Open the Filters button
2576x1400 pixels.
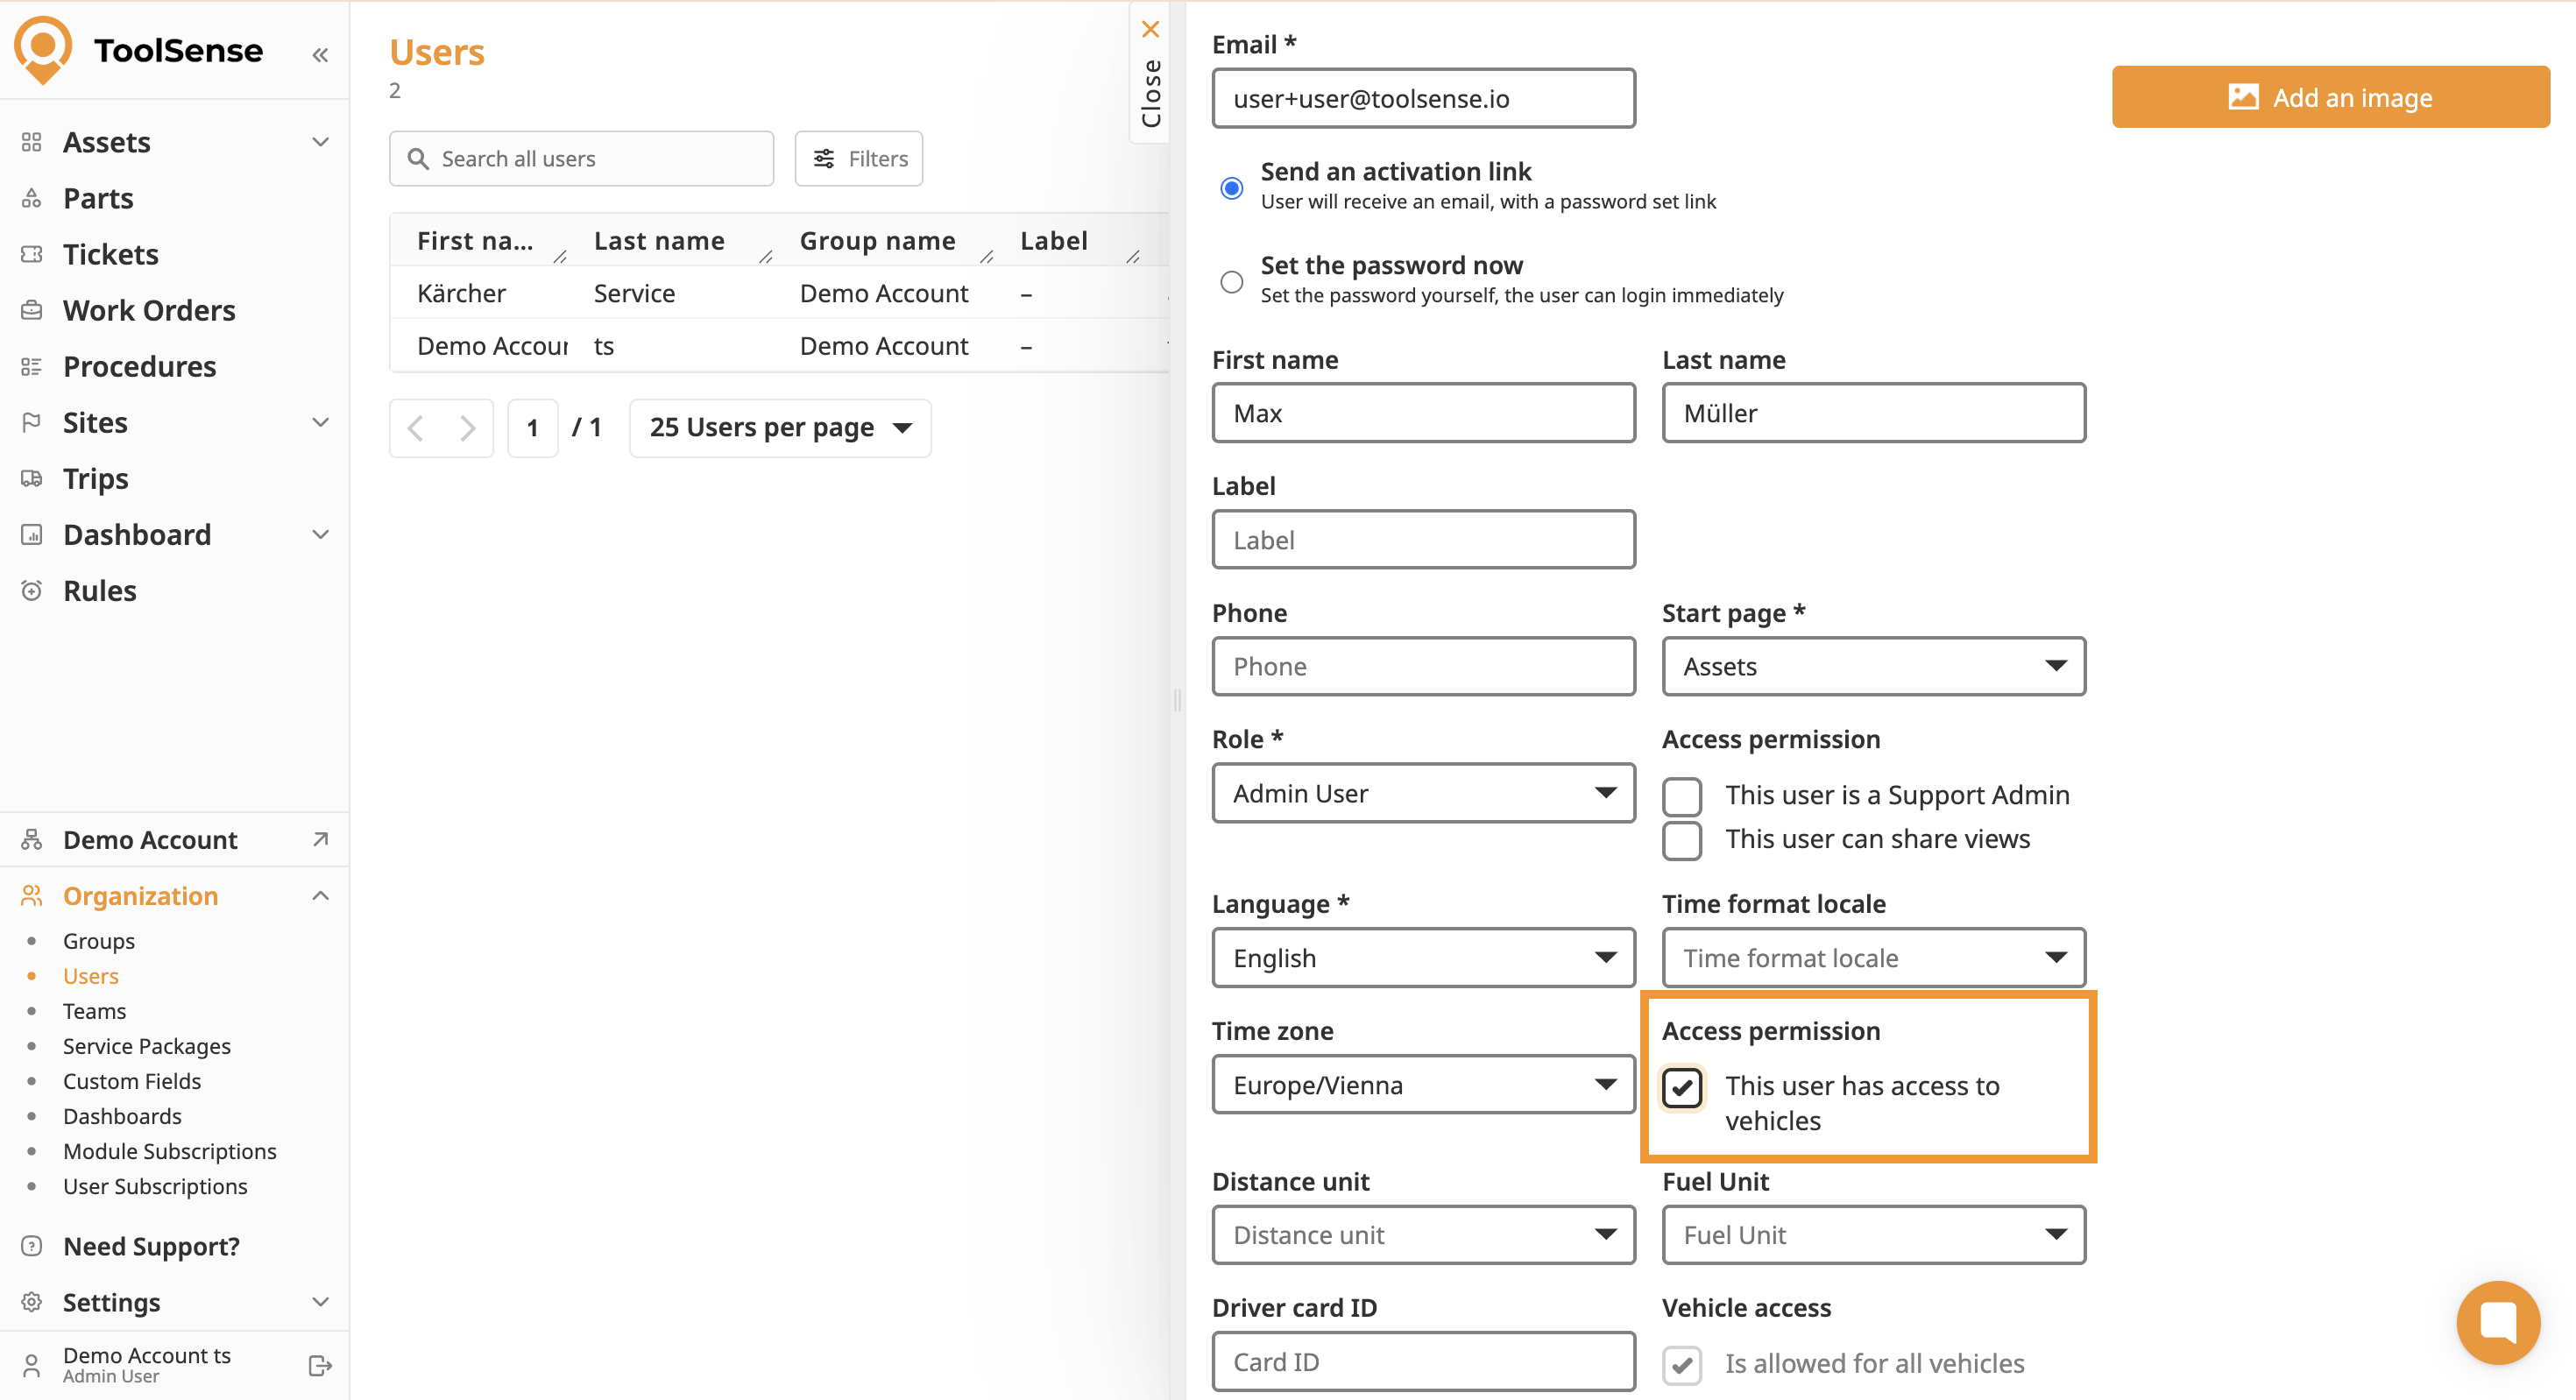[859, 158]
